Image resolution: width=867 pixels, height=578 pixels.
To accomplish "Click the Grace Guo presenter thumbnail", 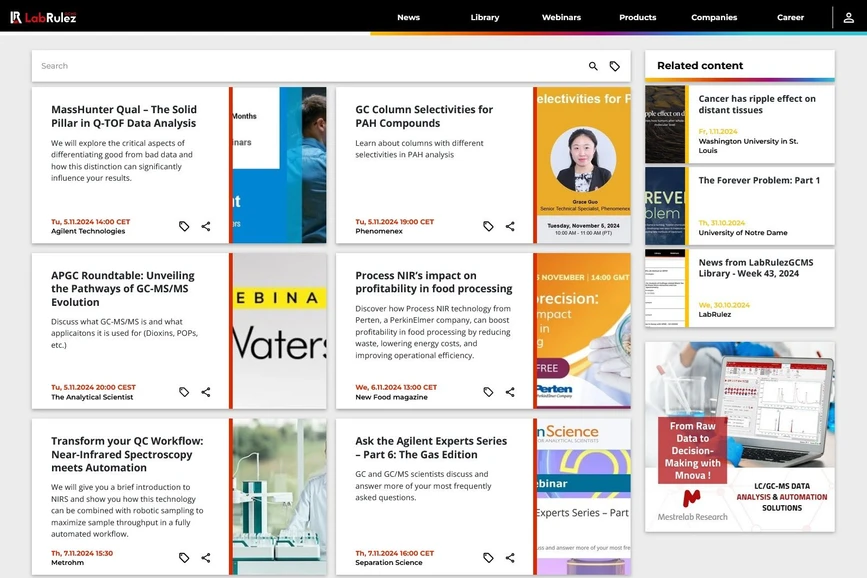I will click(583, 165).
